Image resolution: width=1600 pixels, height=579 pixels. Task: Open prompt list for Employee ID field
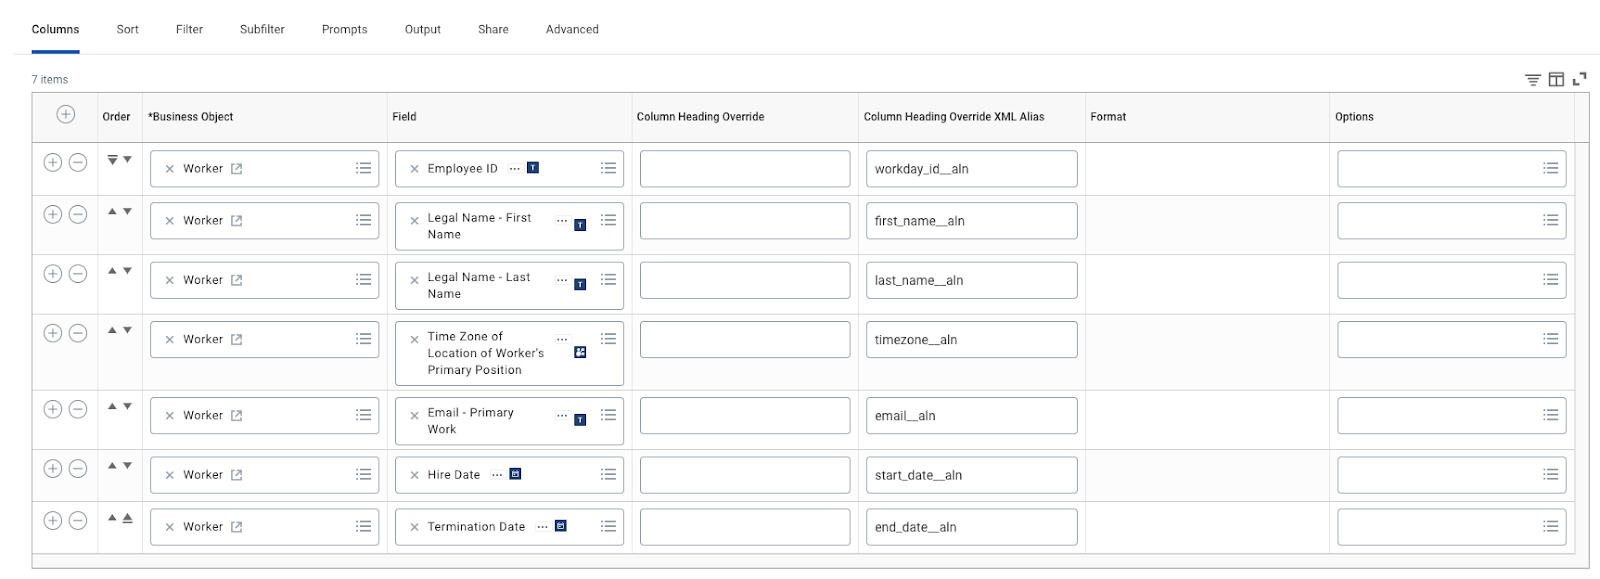(x=608, y=168)
